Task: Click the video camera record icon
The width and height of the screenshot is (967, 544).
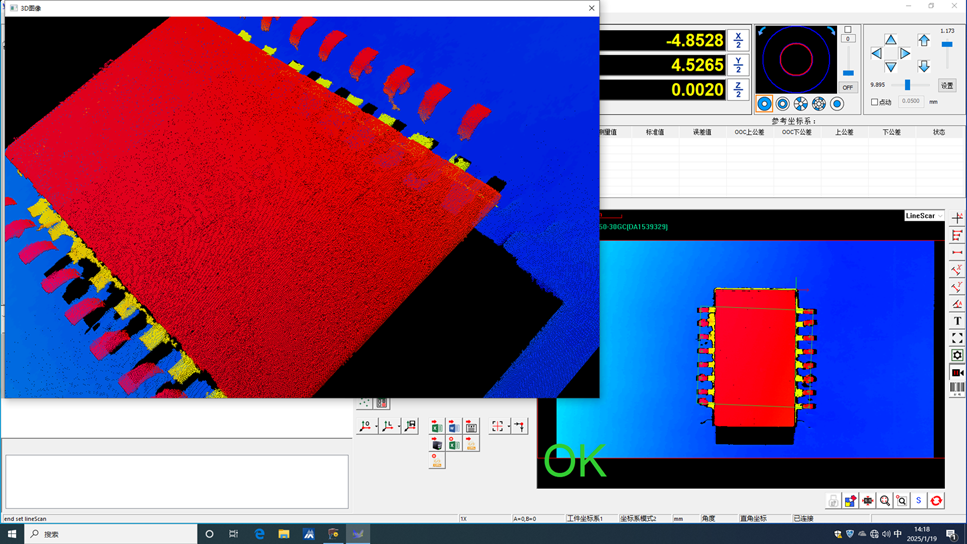Action: 957,372
